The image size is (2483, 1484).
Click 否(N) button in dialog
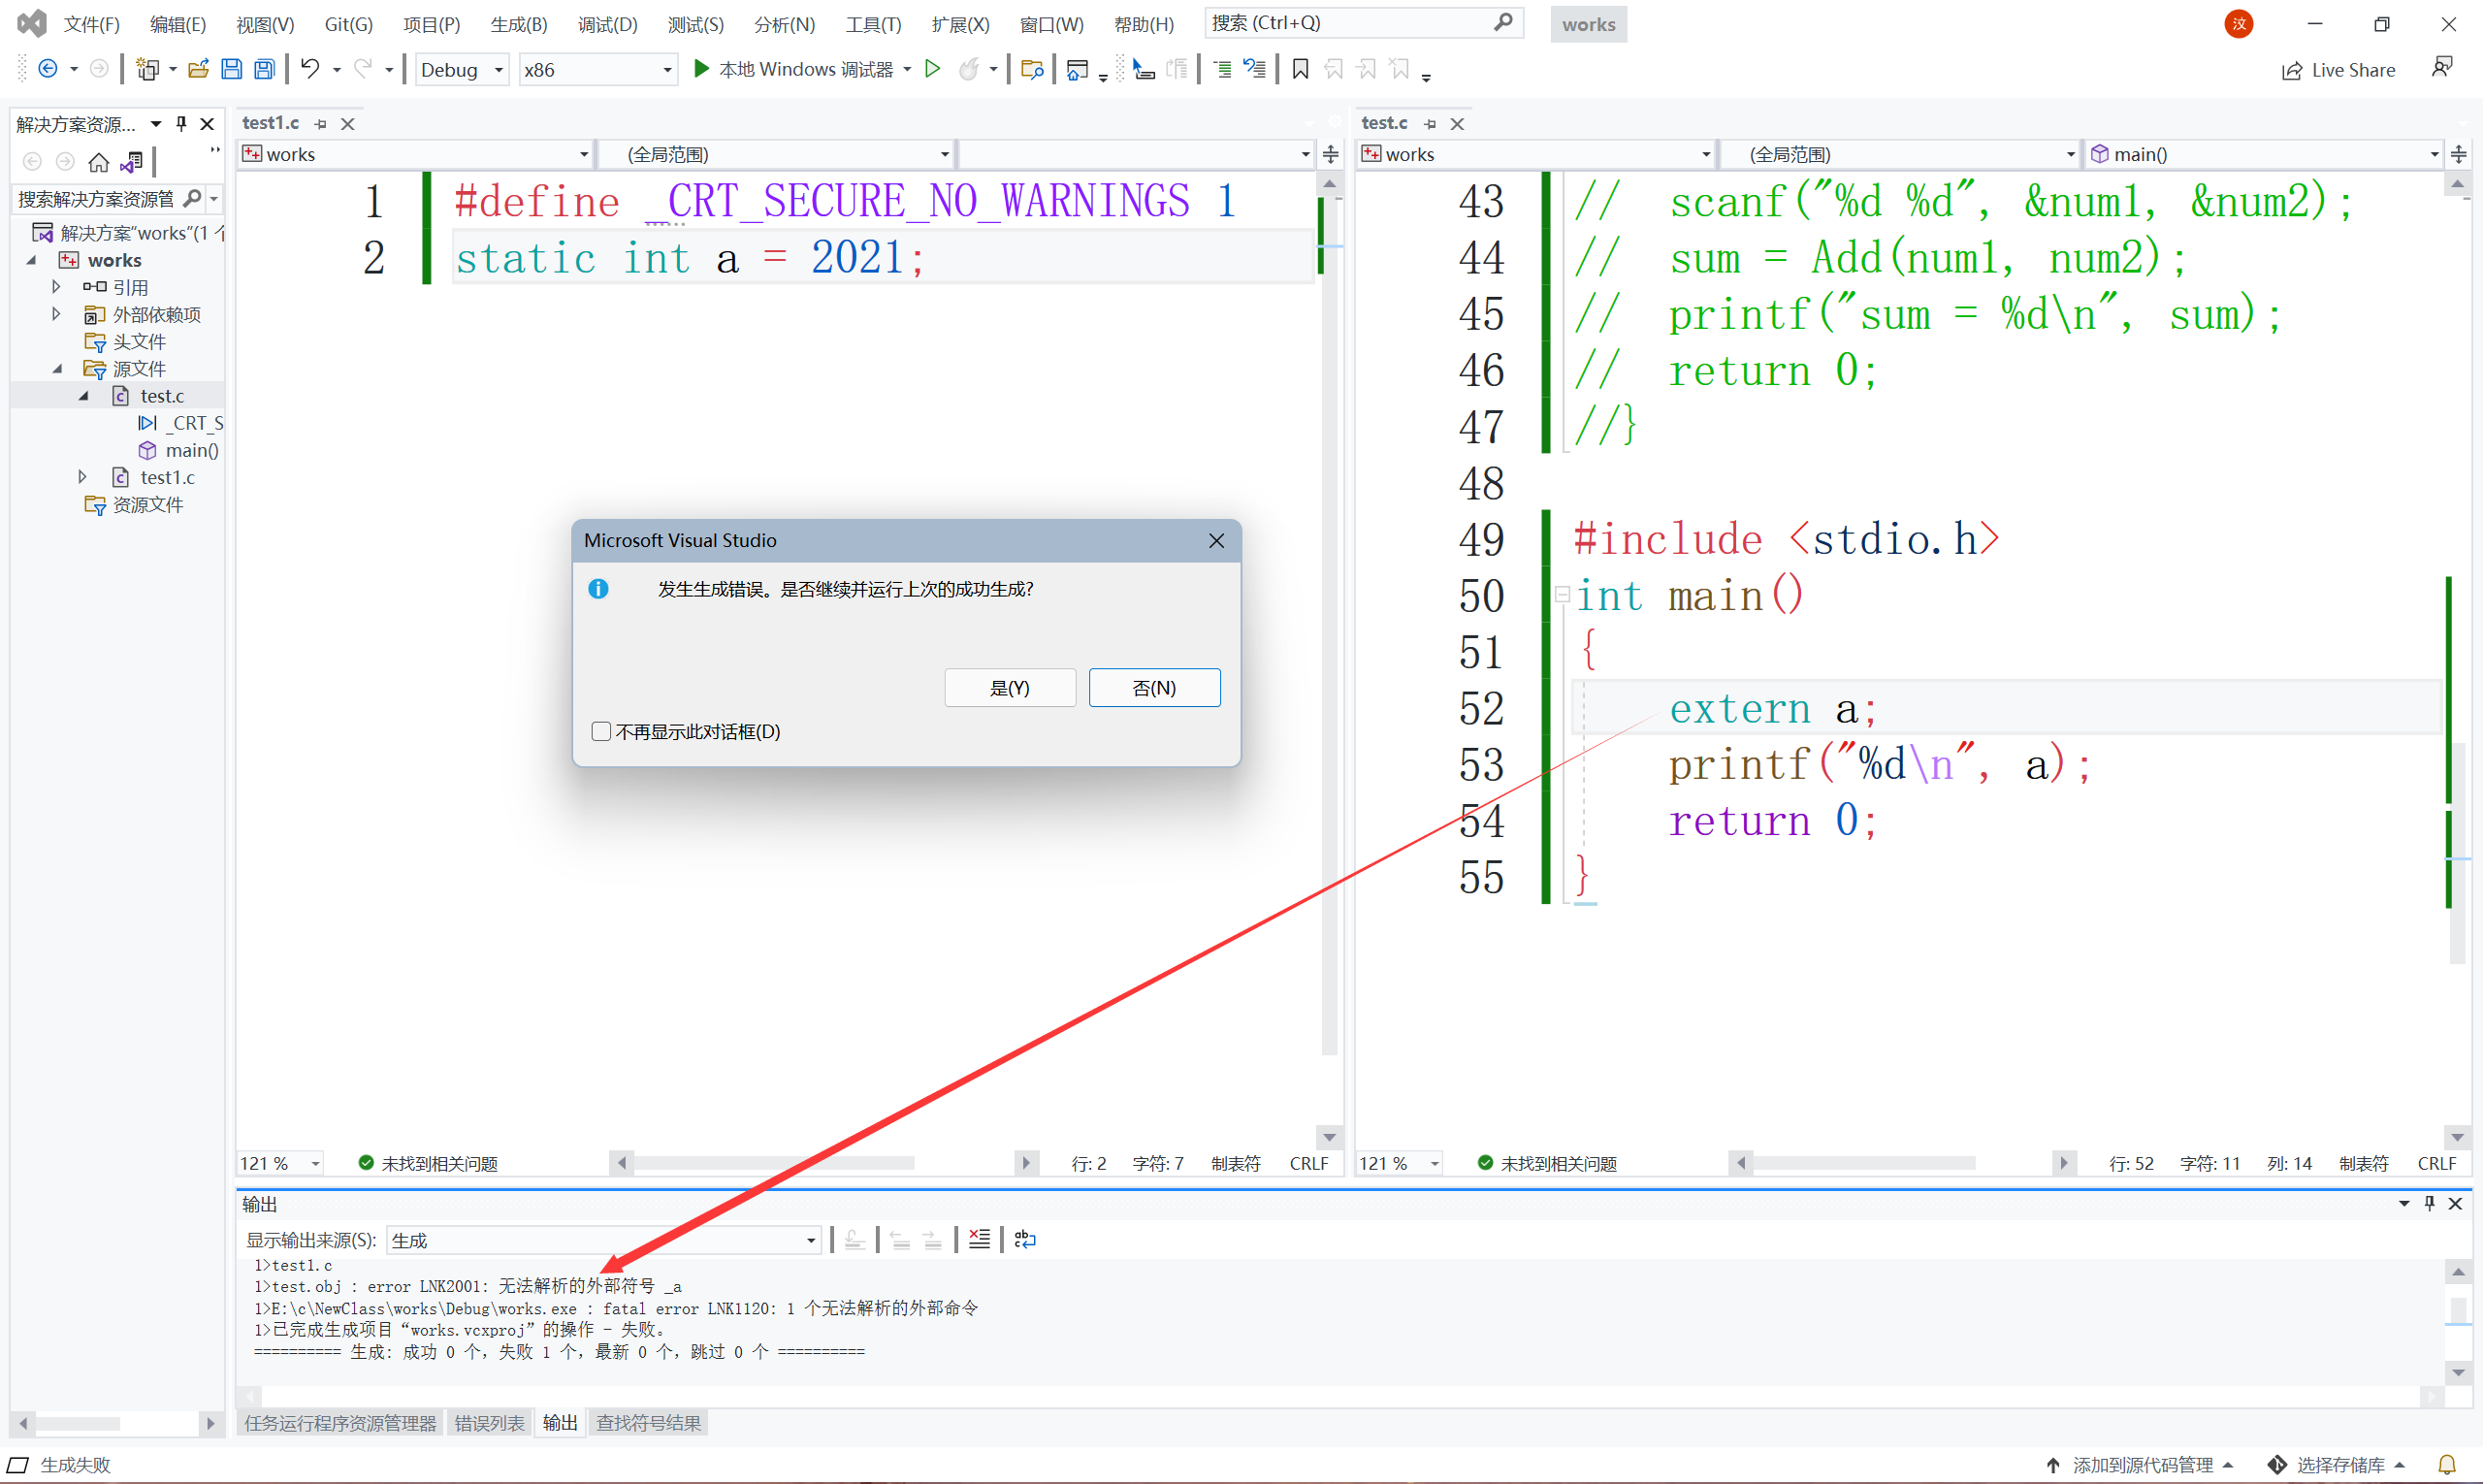(1154, 688)
